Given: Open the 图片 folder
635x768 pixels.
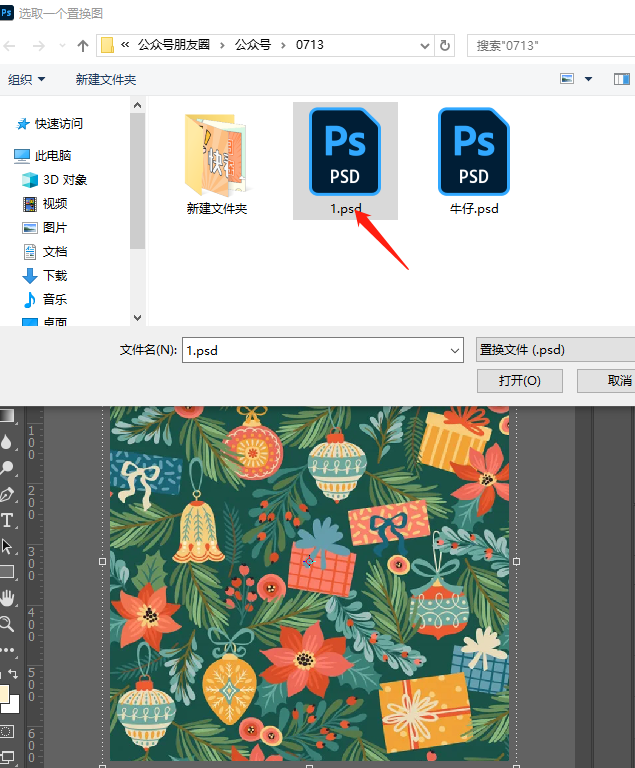Looking at the screenshot, I should tap(45, 228).
